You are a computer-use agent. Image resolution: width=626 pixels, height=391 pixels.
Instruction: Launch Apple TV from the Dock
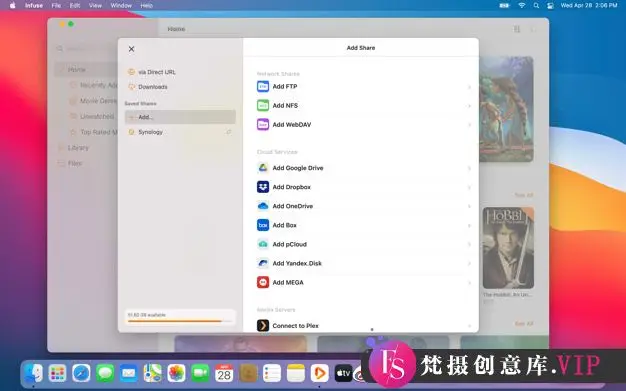coord(343,373)
